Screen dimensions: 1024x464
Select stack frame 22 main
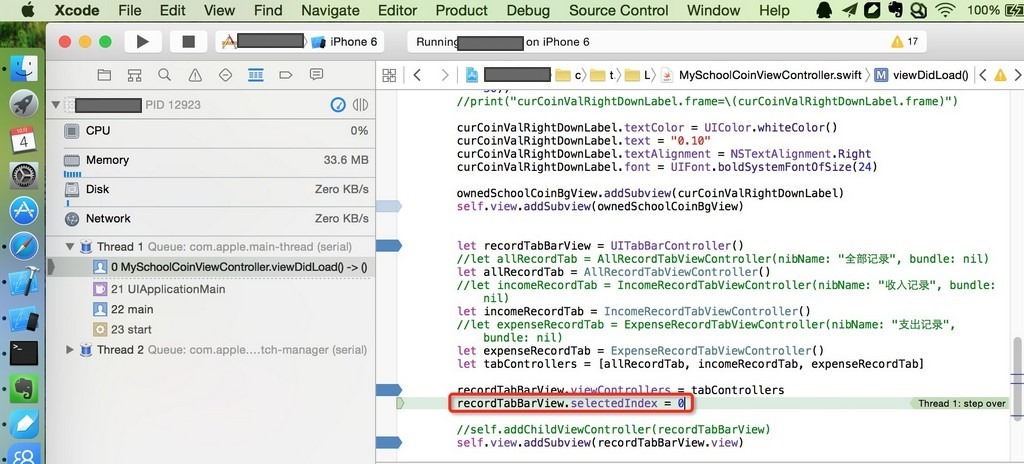tap(210, 309)
